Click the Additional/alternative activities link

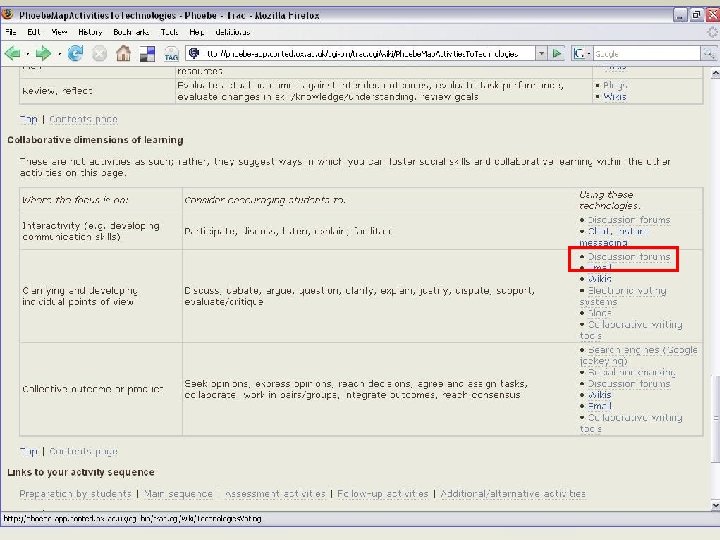[511, 493]
